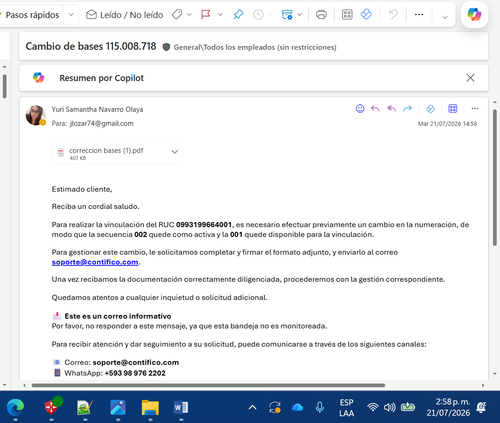Image resolution: width=500 pixels, height=423 pixels.
Task: Open the Photos app from taskbar
Action: 118,407
